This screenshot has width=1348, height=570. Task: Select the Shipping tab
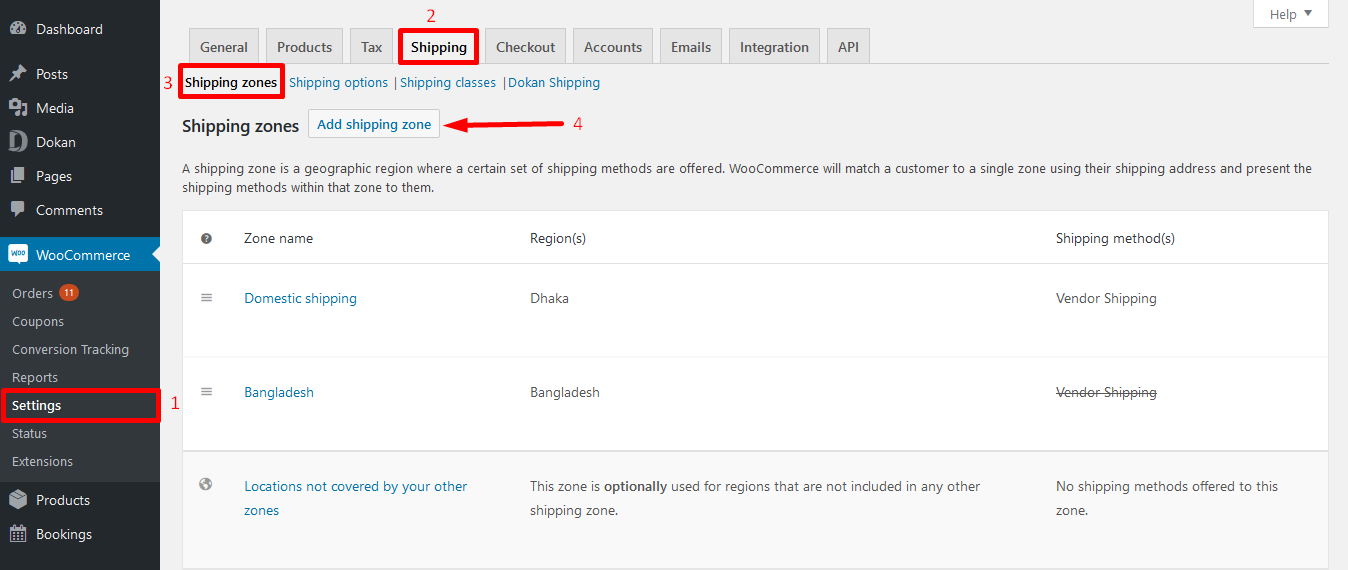pos(439,47)
